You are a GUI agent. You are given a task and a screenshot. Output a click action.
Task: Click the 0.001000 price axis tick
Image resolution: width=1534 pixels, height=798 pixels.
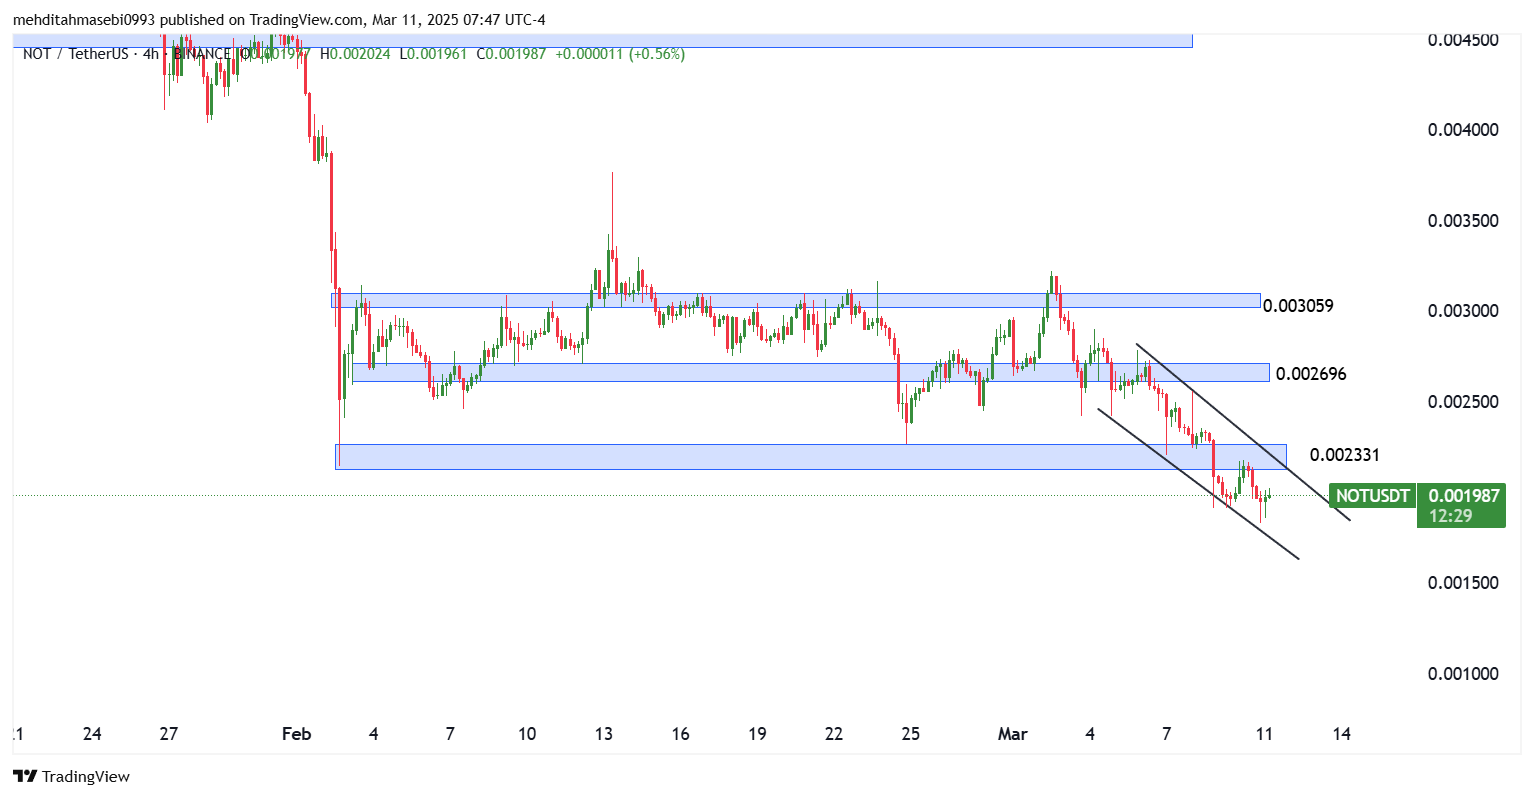(x=1463, y=673)
